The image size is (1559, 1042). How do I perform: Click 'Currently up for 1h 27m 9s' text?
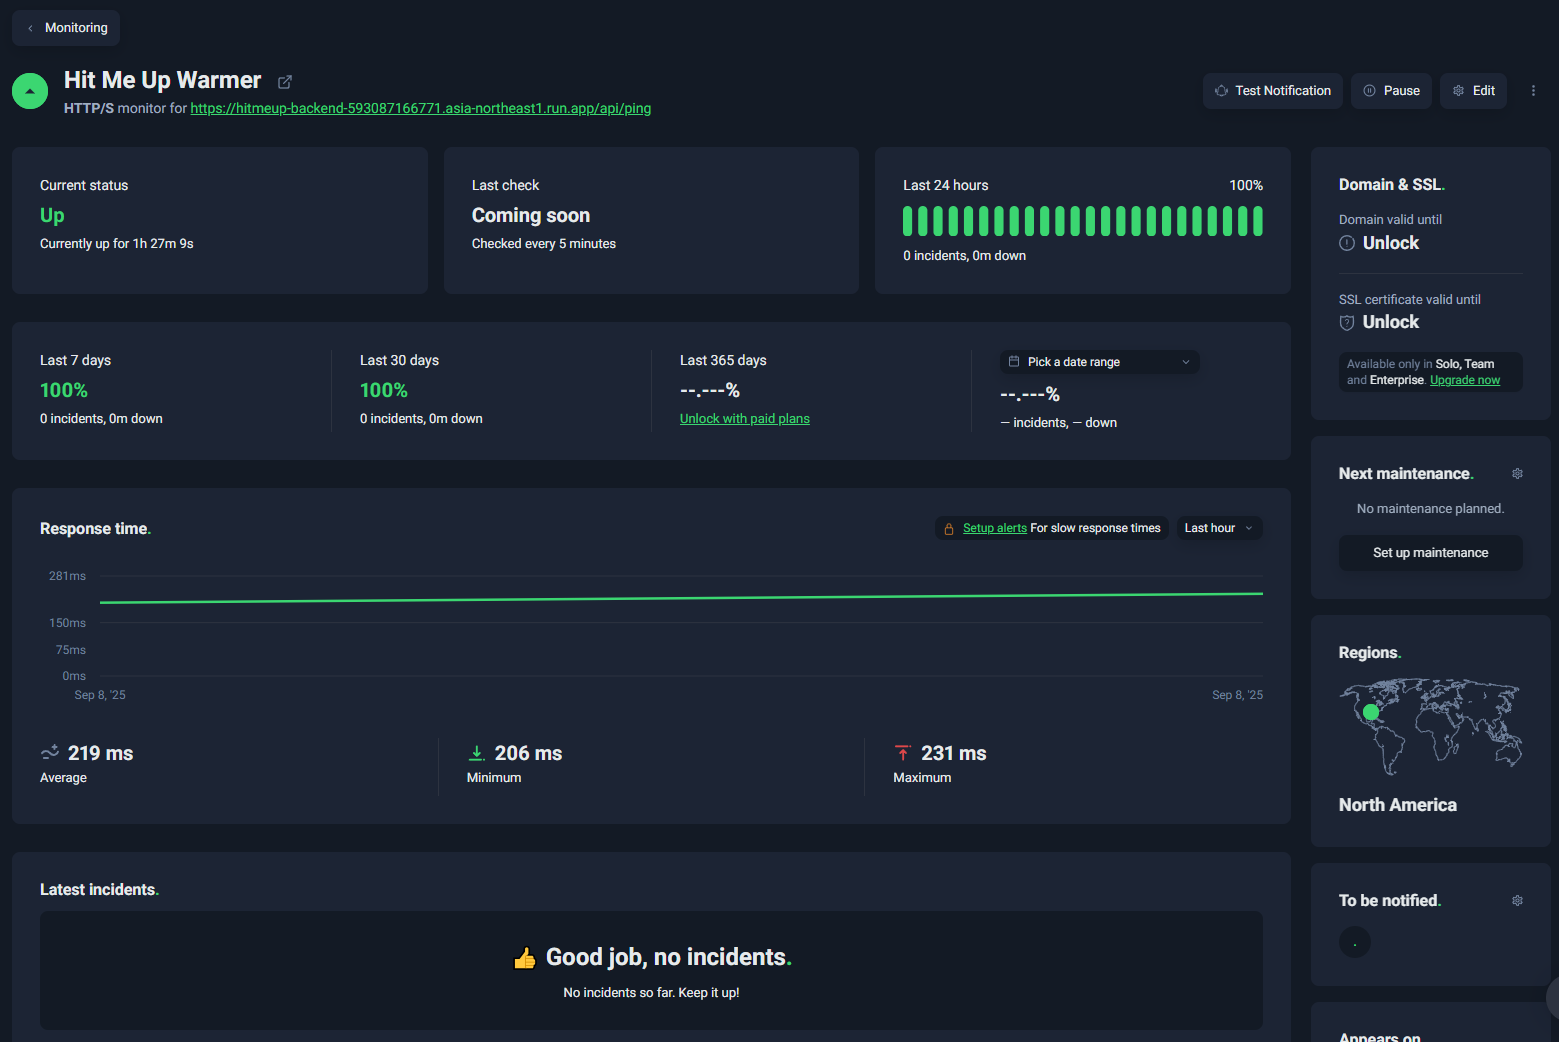pyautogui.click(x=117, y=244)
